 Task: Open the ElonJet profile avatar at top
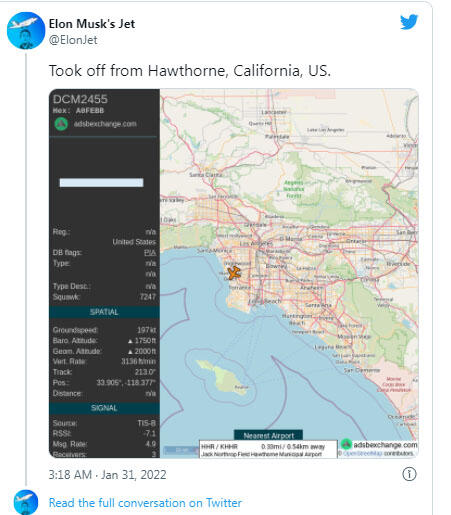[x=26, y=30]
